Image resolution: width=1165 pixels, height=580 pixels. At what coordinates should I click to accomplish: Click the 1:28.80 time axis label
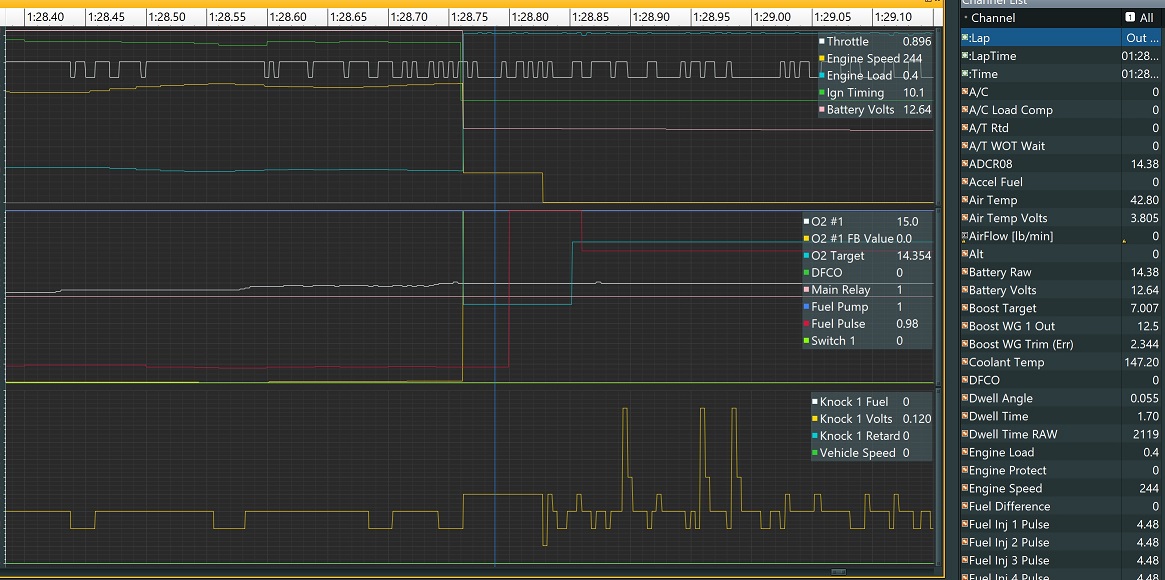click(x=530, y=16)
